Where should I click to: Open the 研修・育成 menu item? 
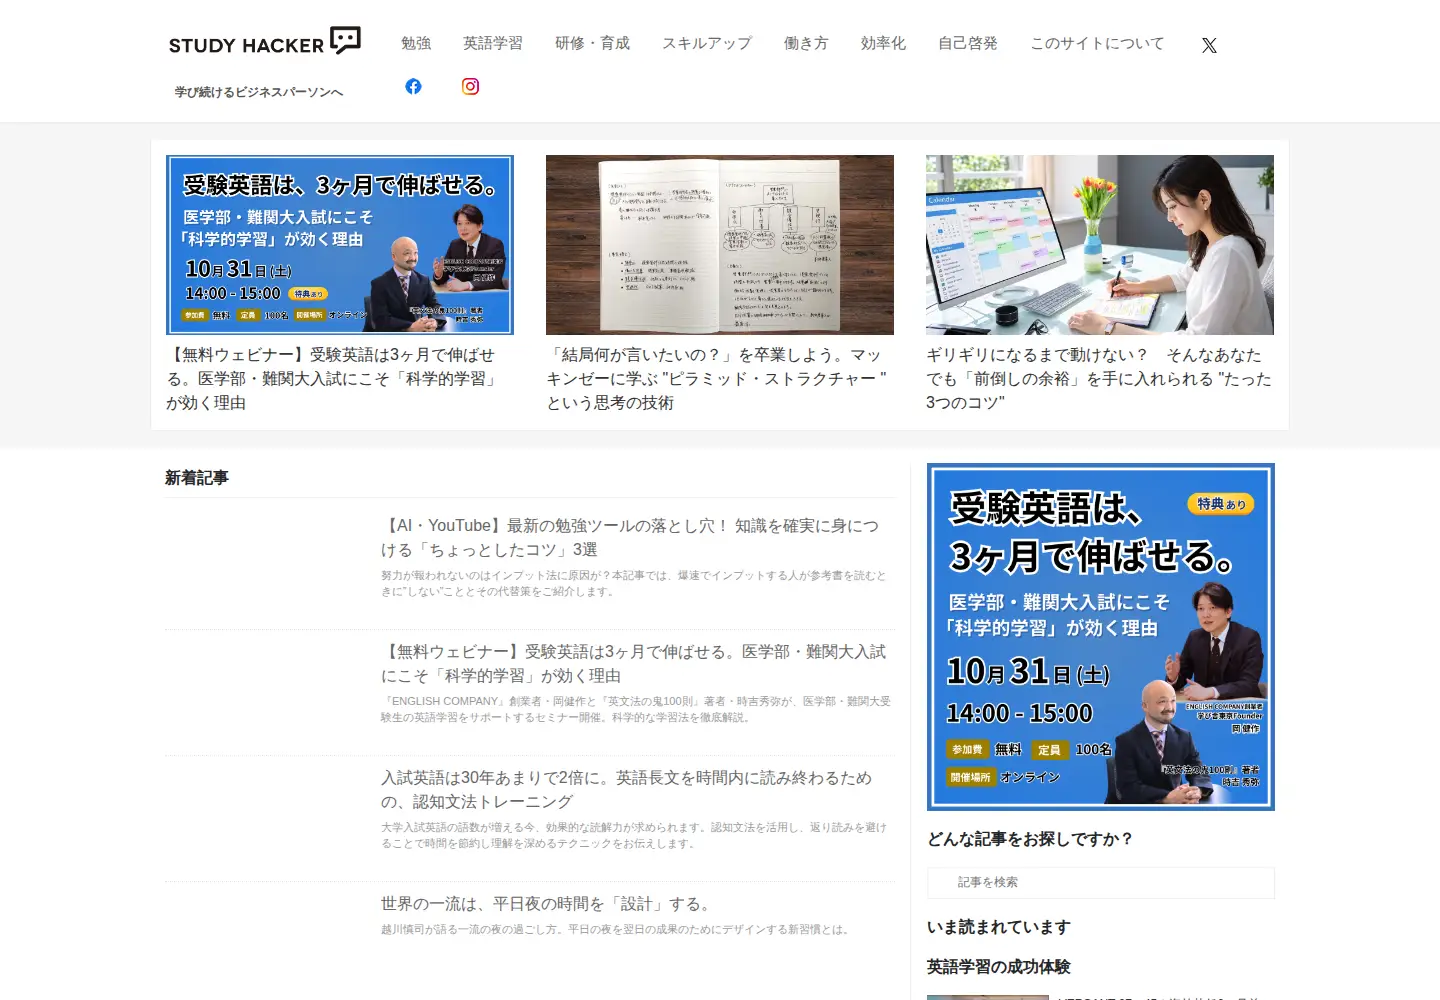click(x=592, y=43)
